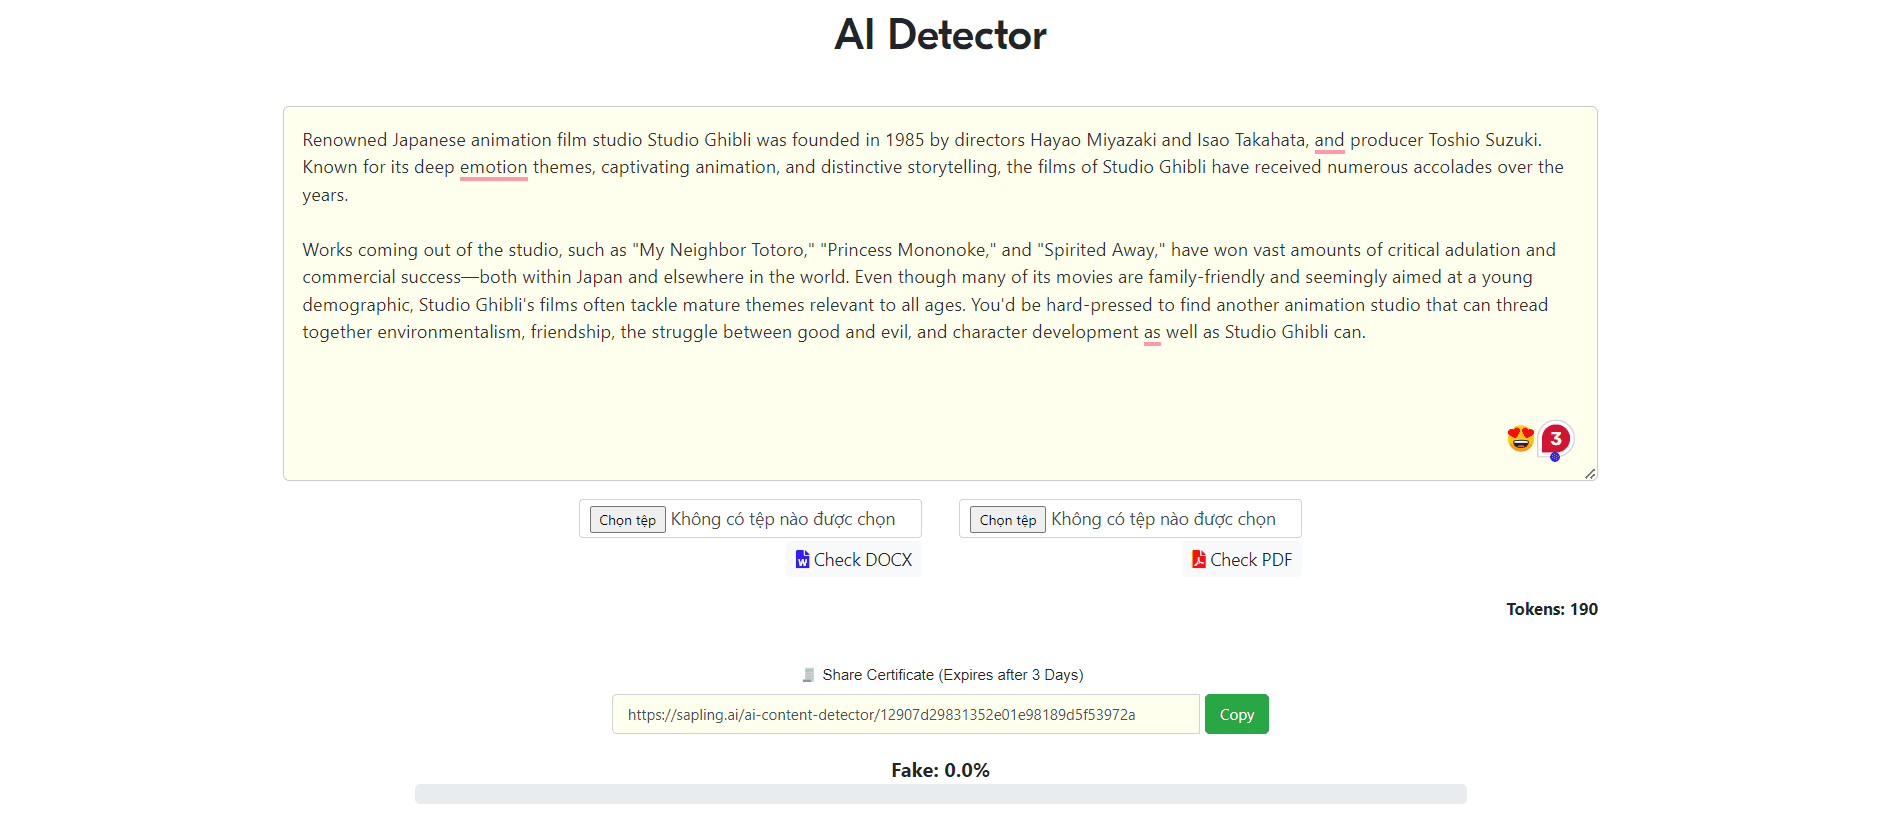This screenshot has width=1877, height=835.
Task: Click the Share Certificate label text
Action: point(952,675)
